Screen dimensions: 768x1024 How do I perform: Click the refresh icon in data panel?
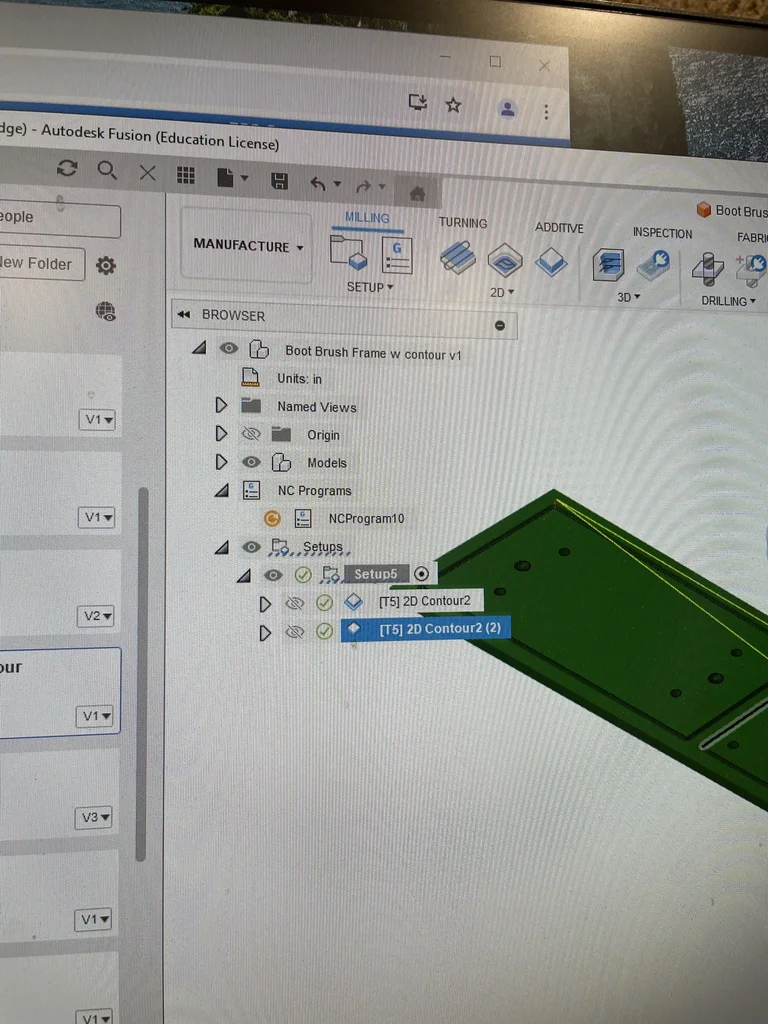click(x=67, y=168)
